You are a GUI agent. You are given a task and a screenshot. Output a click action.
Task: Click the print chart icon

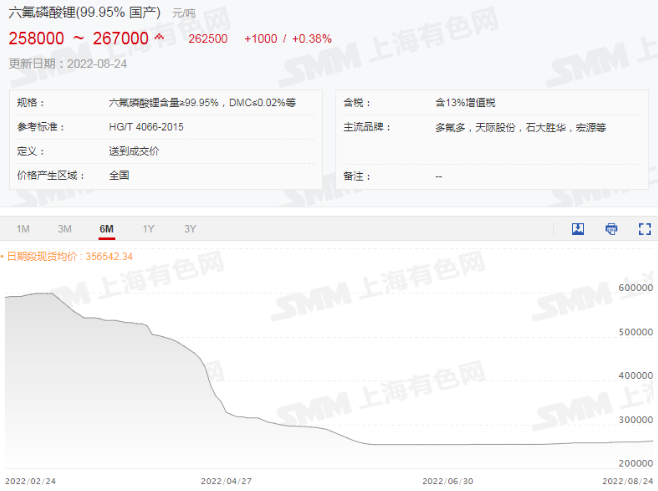click(x=611, y=229)
